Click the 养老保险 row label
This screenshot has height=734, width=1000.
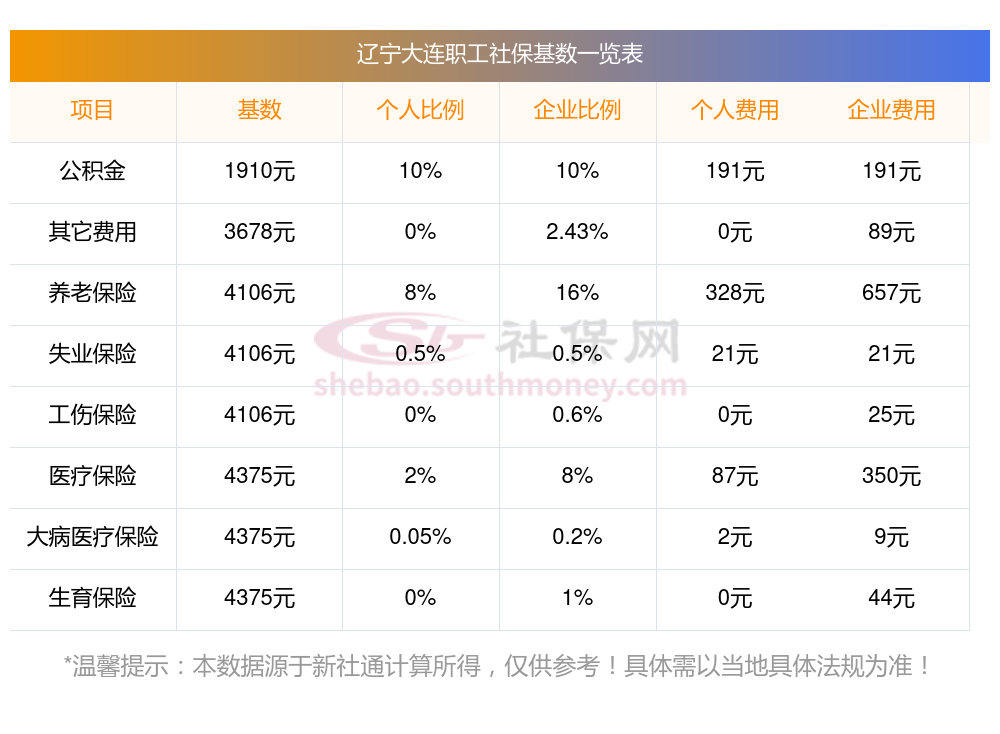(x=93, y=293)
